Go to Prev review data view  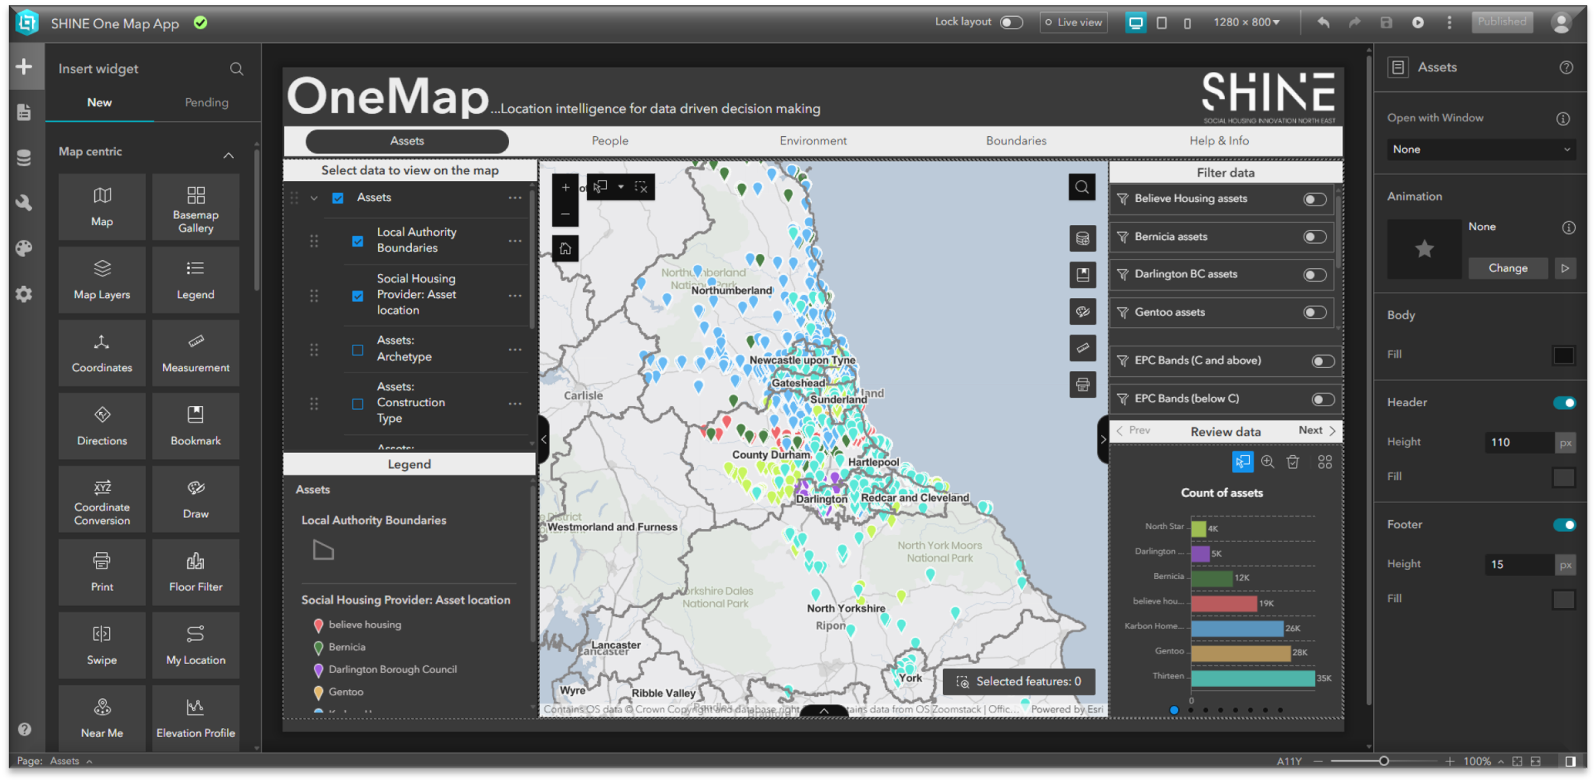[1133, 431]
